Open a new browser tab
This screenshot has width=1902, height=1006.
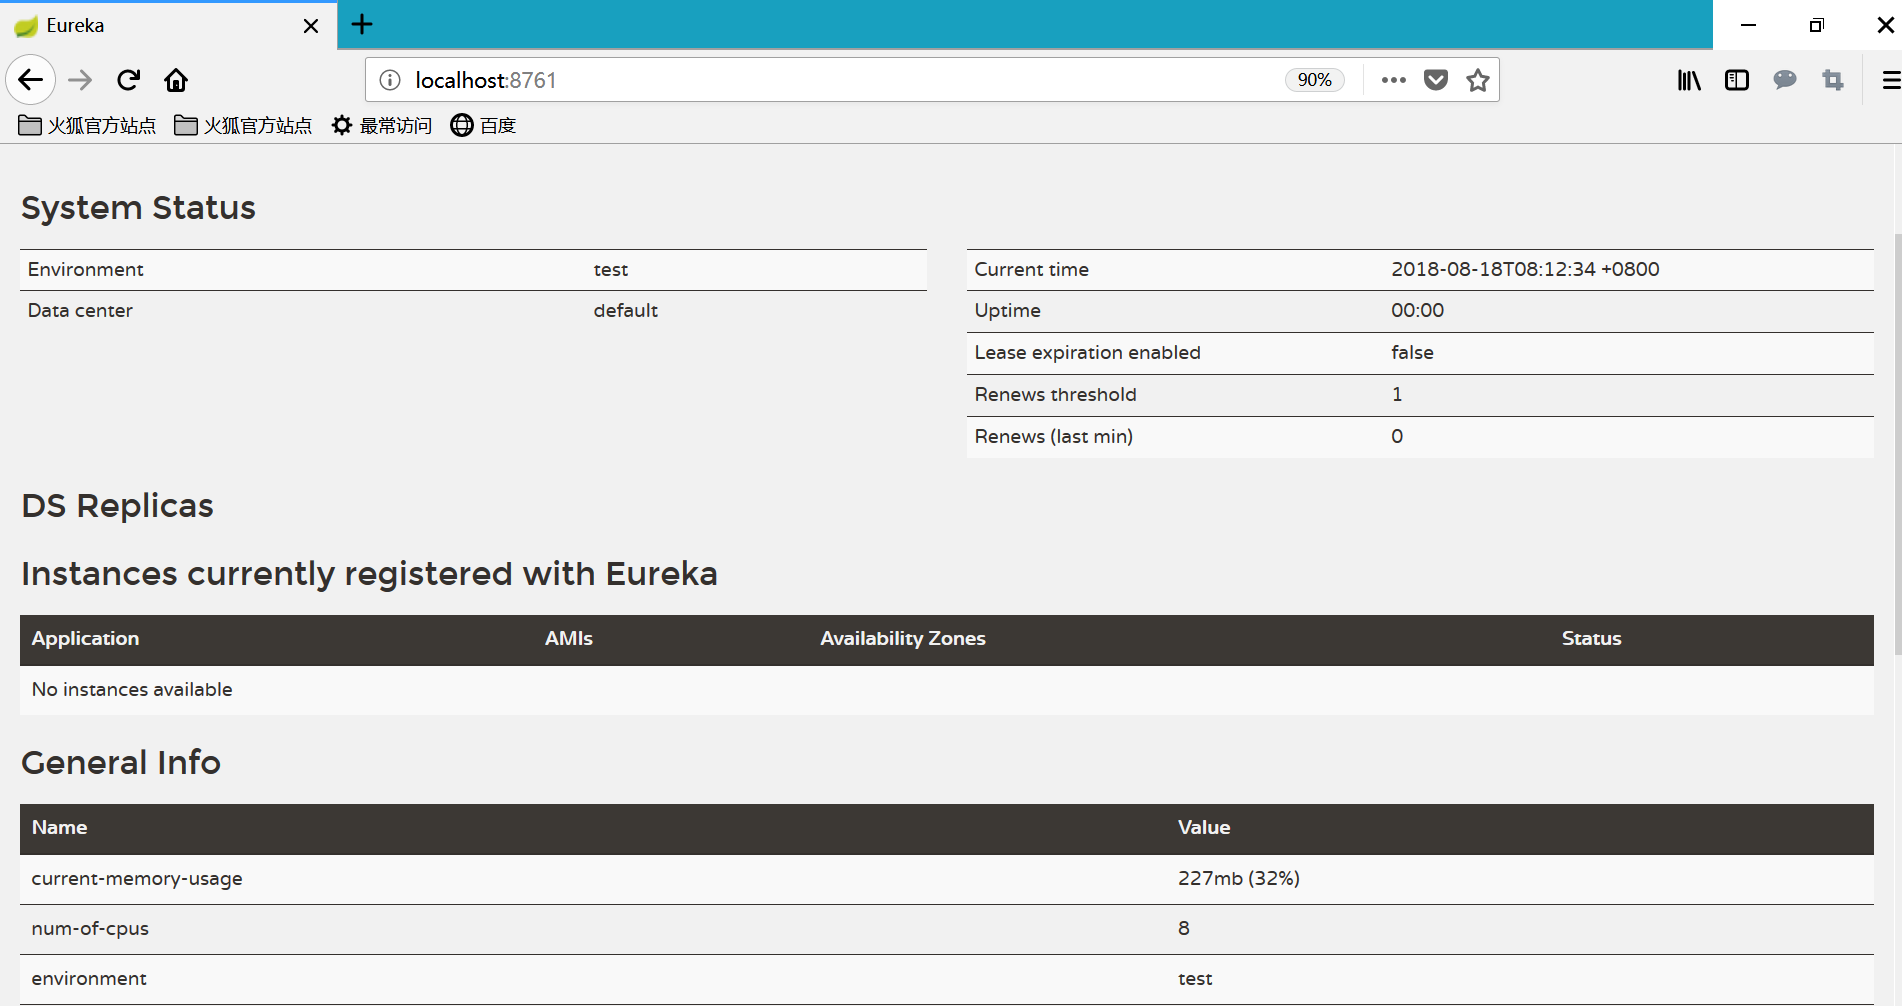click(362, 25)
